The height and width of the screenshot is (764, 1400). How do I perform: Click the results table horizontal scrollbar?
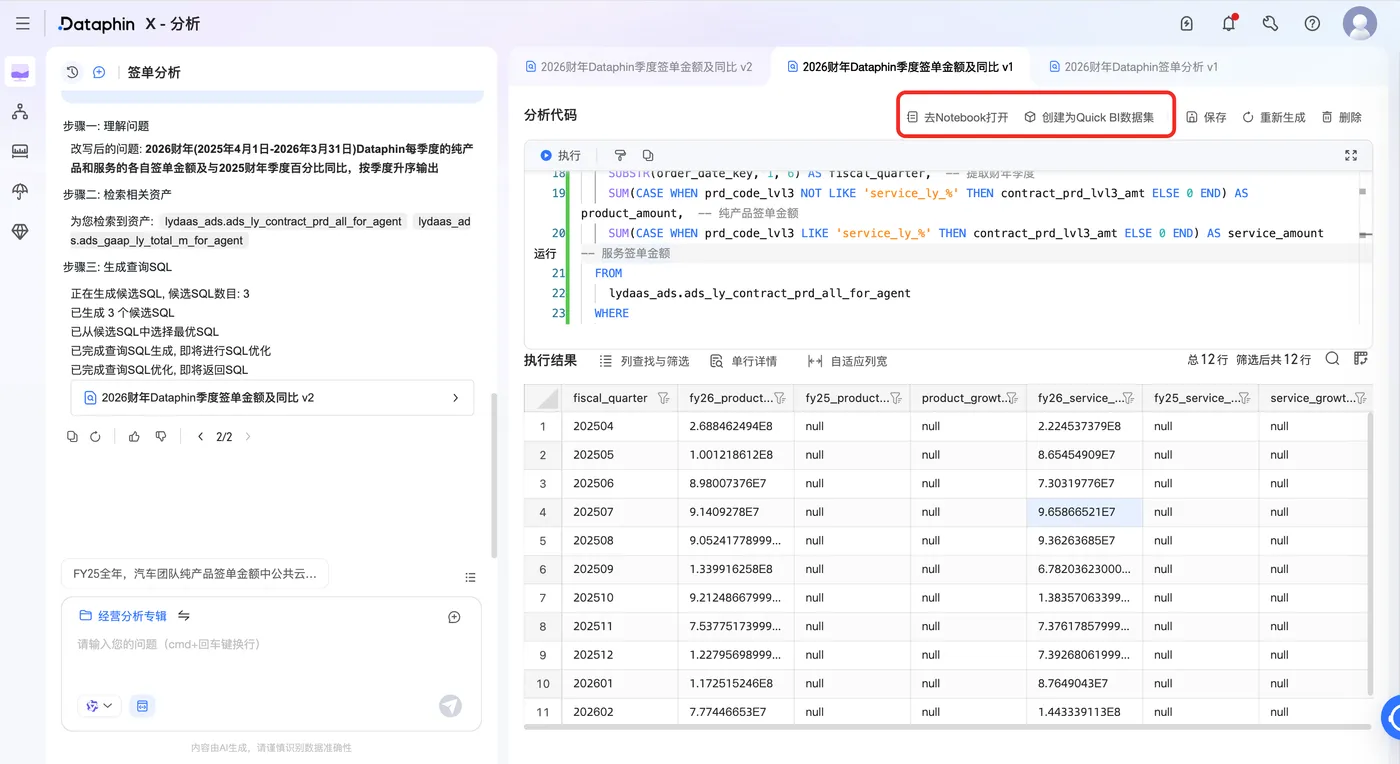tap(947, 727)
